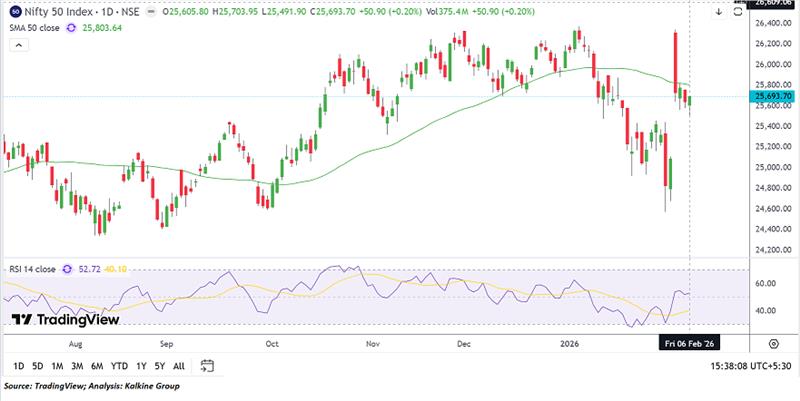The image size is (800, 401).
Task: Open the Go to date calendar icon
Action: click(x=207, y=365)
